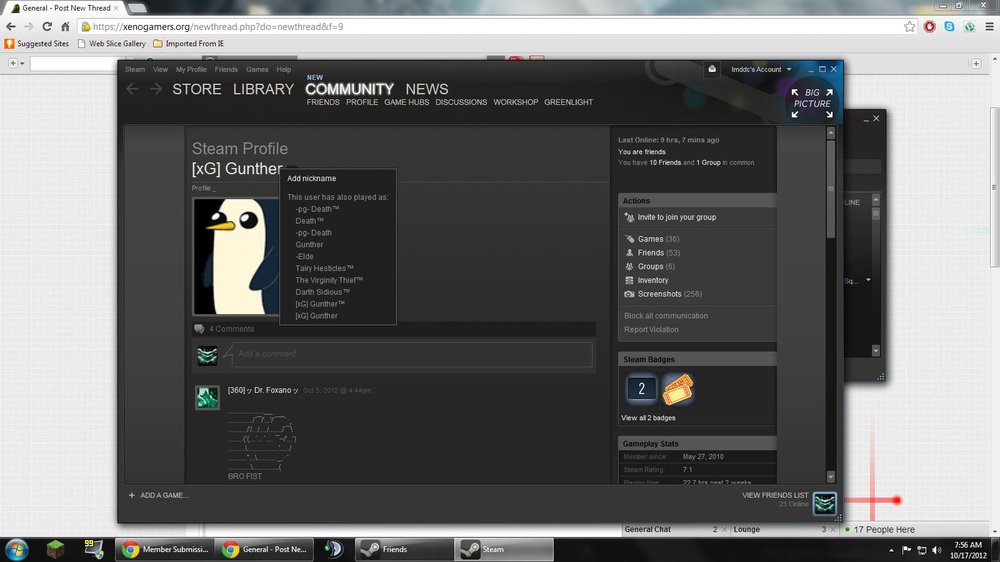Go to STORE section
Viewport: 1000px width, 562px height.
196,89
